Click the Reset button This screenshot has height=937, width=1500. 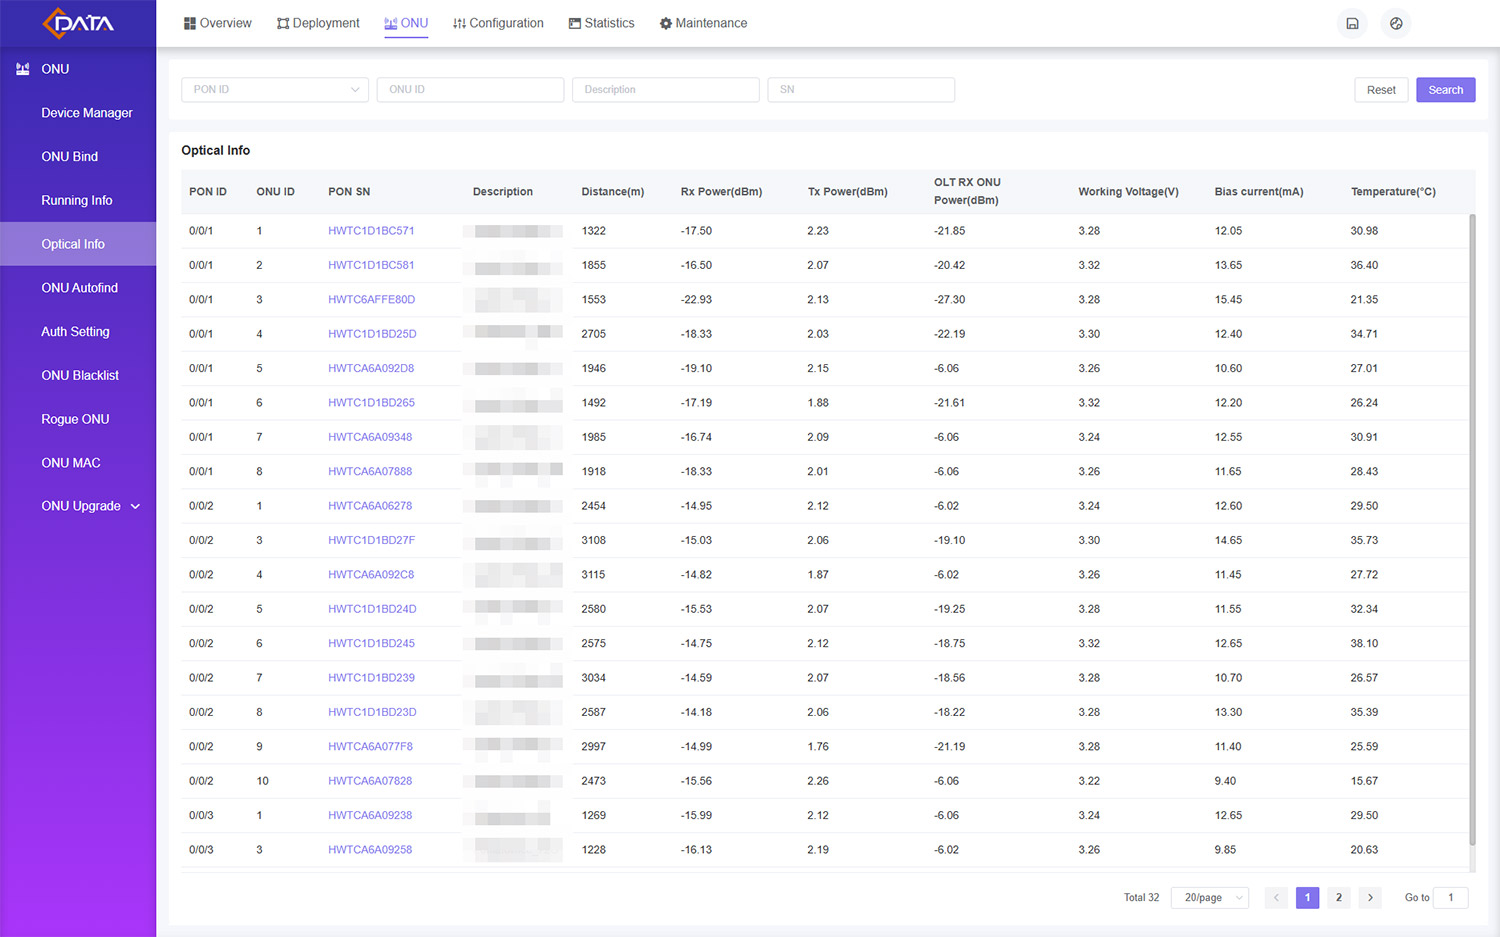pyautogui.click(x=1381, y=90)
